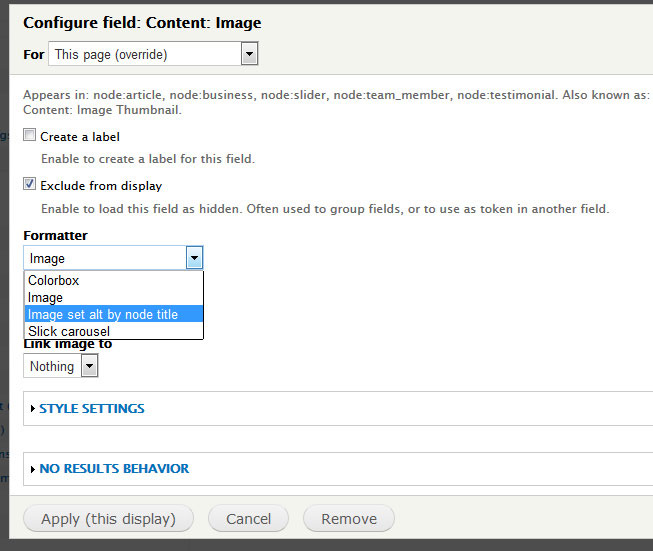
Task: Click the arrow button of the For selector
Action: pos(249,54)
